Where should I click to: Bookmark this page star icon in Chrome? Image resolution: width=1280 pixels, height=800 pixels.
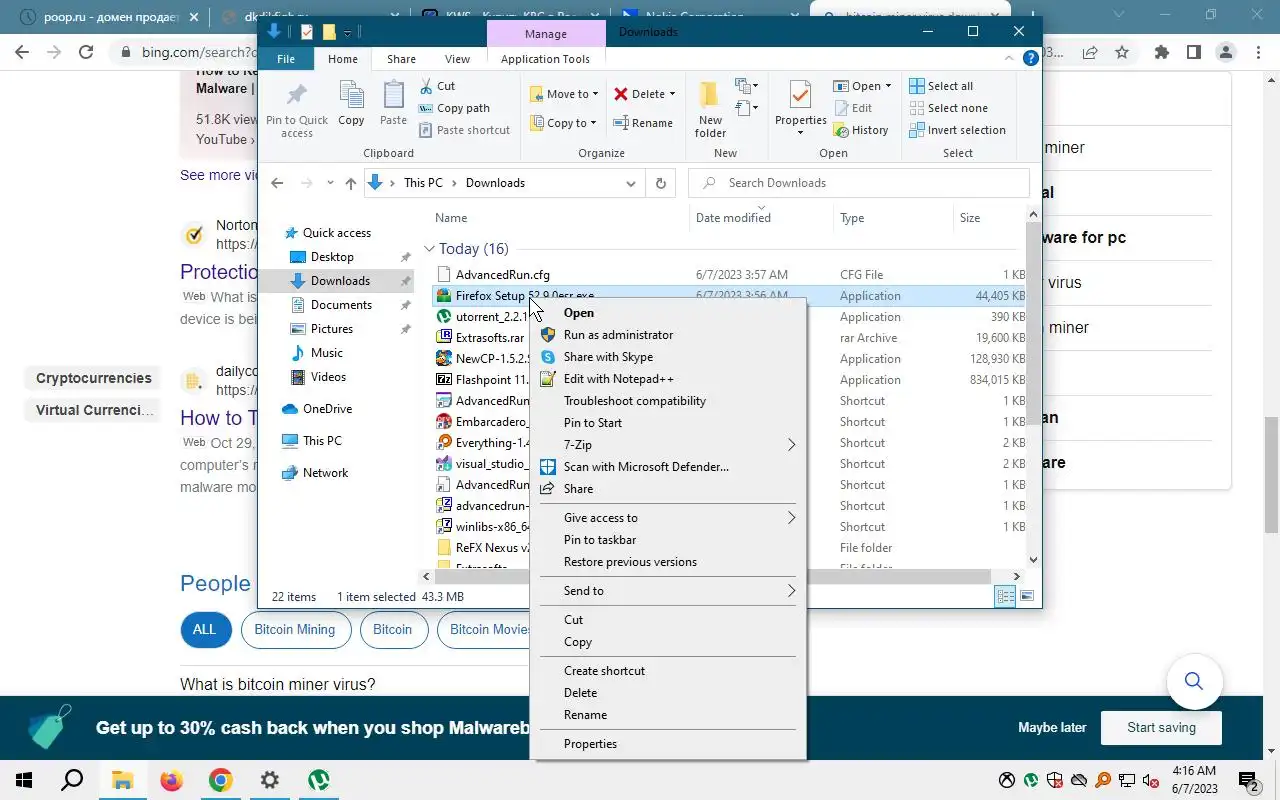tap(1121, 52)
